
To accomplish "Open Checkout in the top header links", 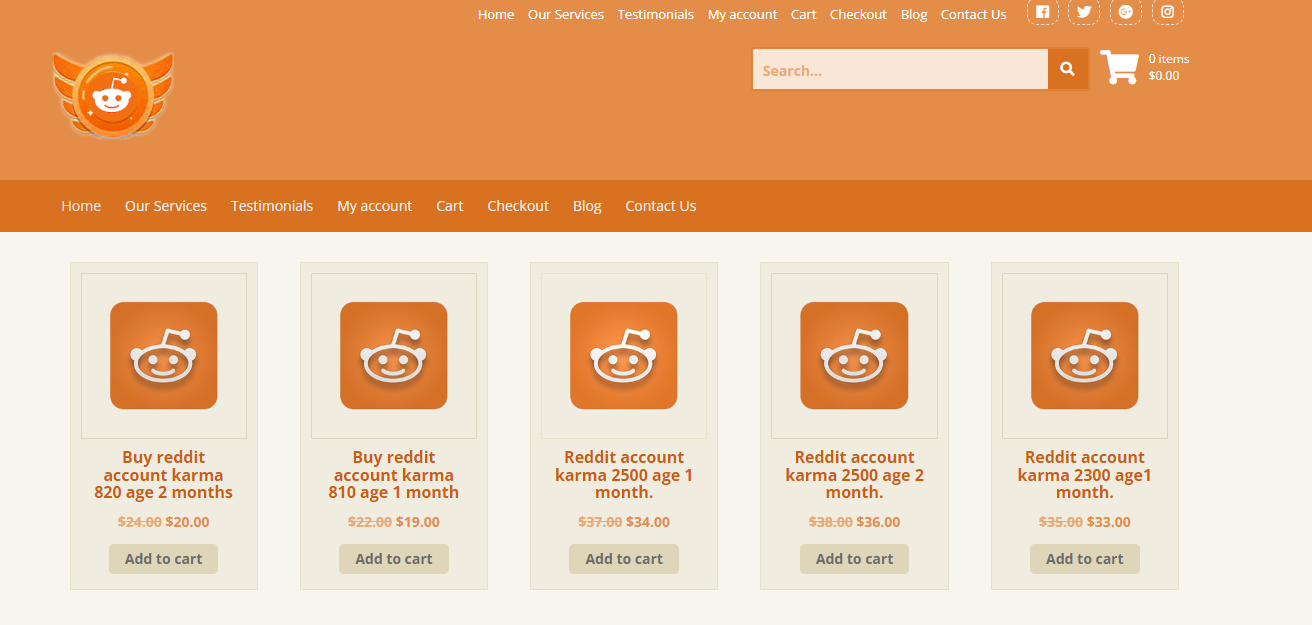I will [x=858, y=14].
